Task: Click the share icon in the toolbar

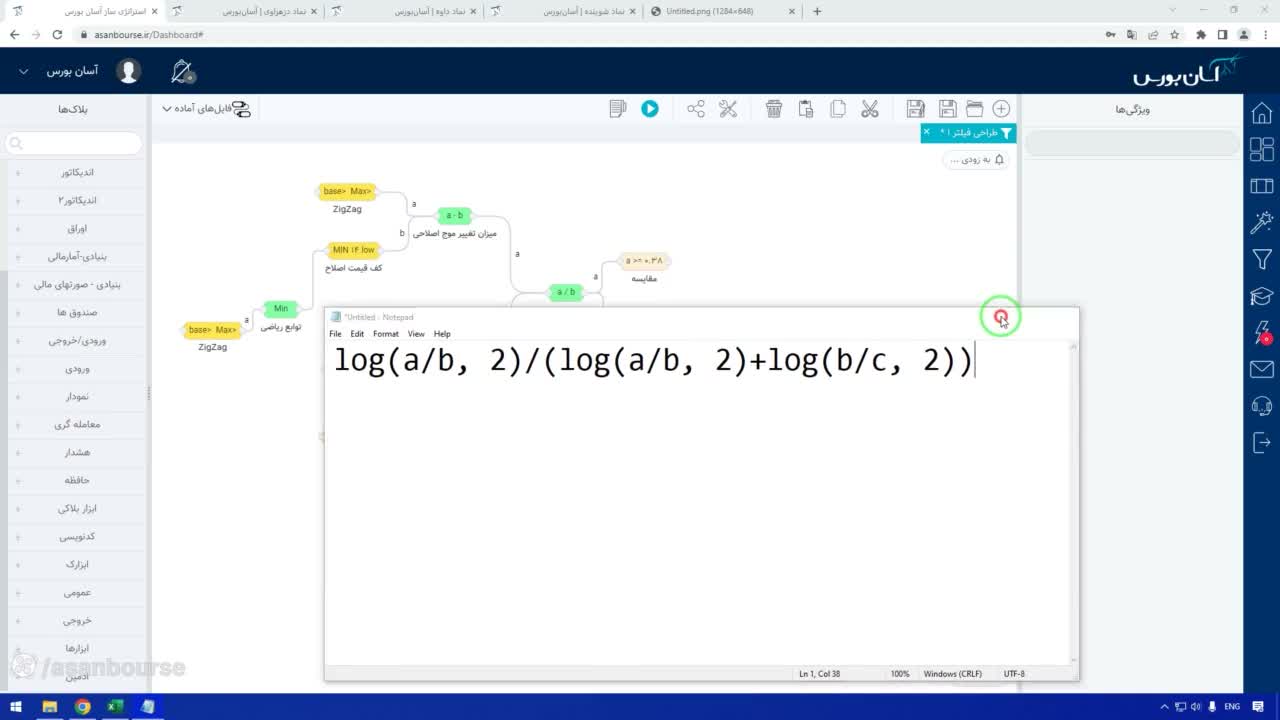Action: (x=696, y=109)
